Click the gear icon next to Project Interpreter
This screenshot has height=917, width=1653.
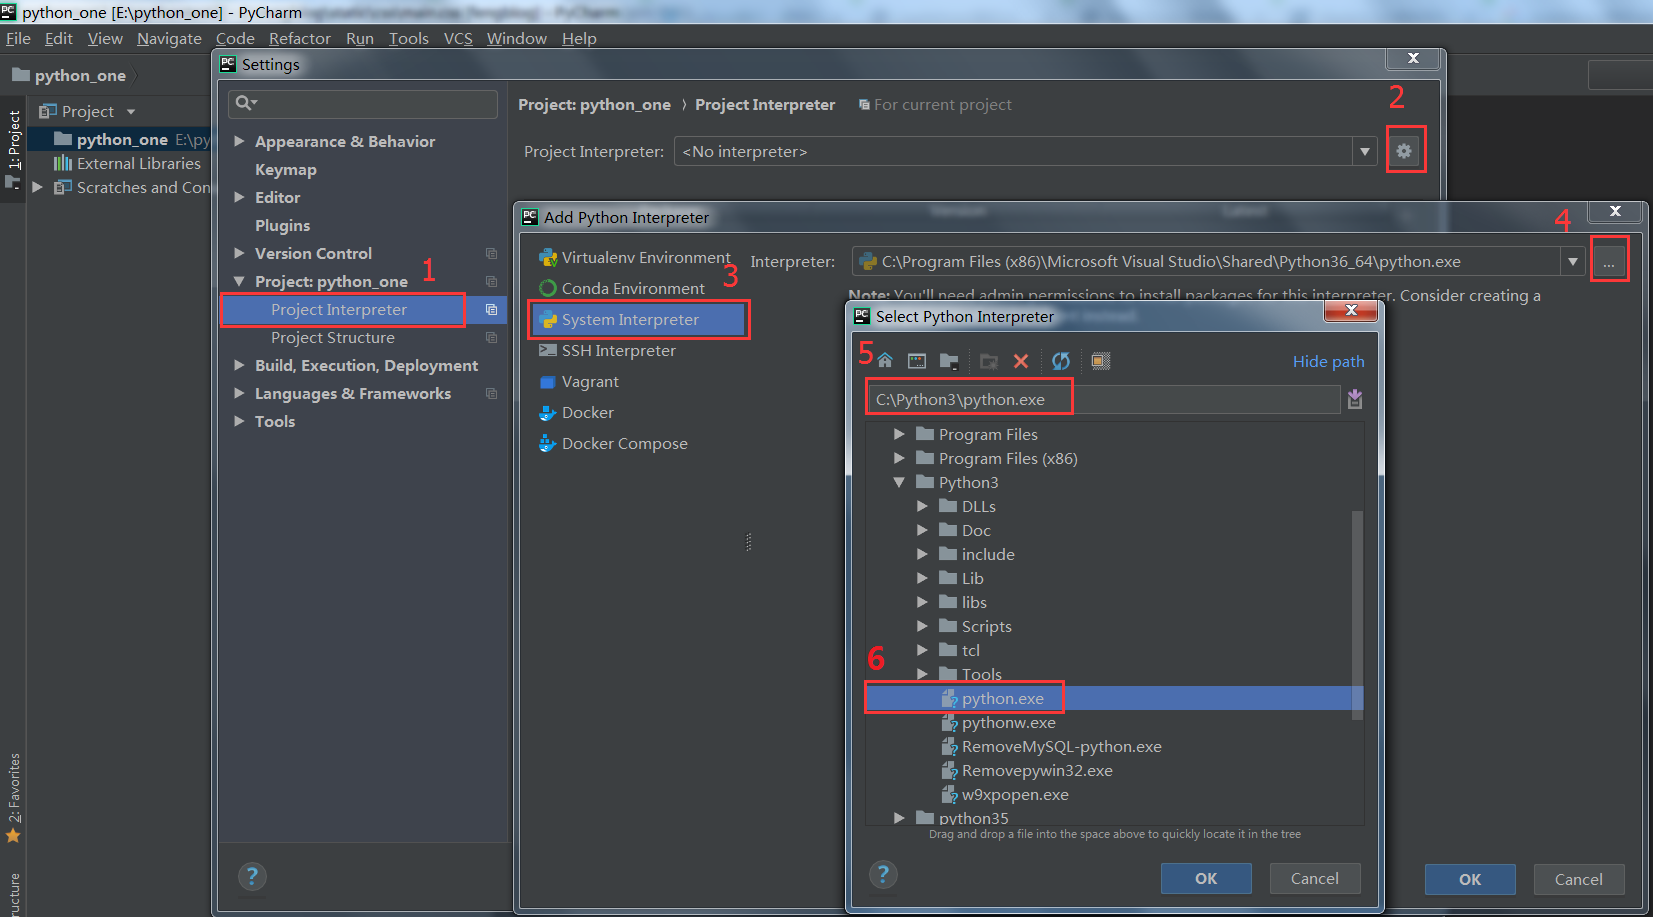(1405, 151)
